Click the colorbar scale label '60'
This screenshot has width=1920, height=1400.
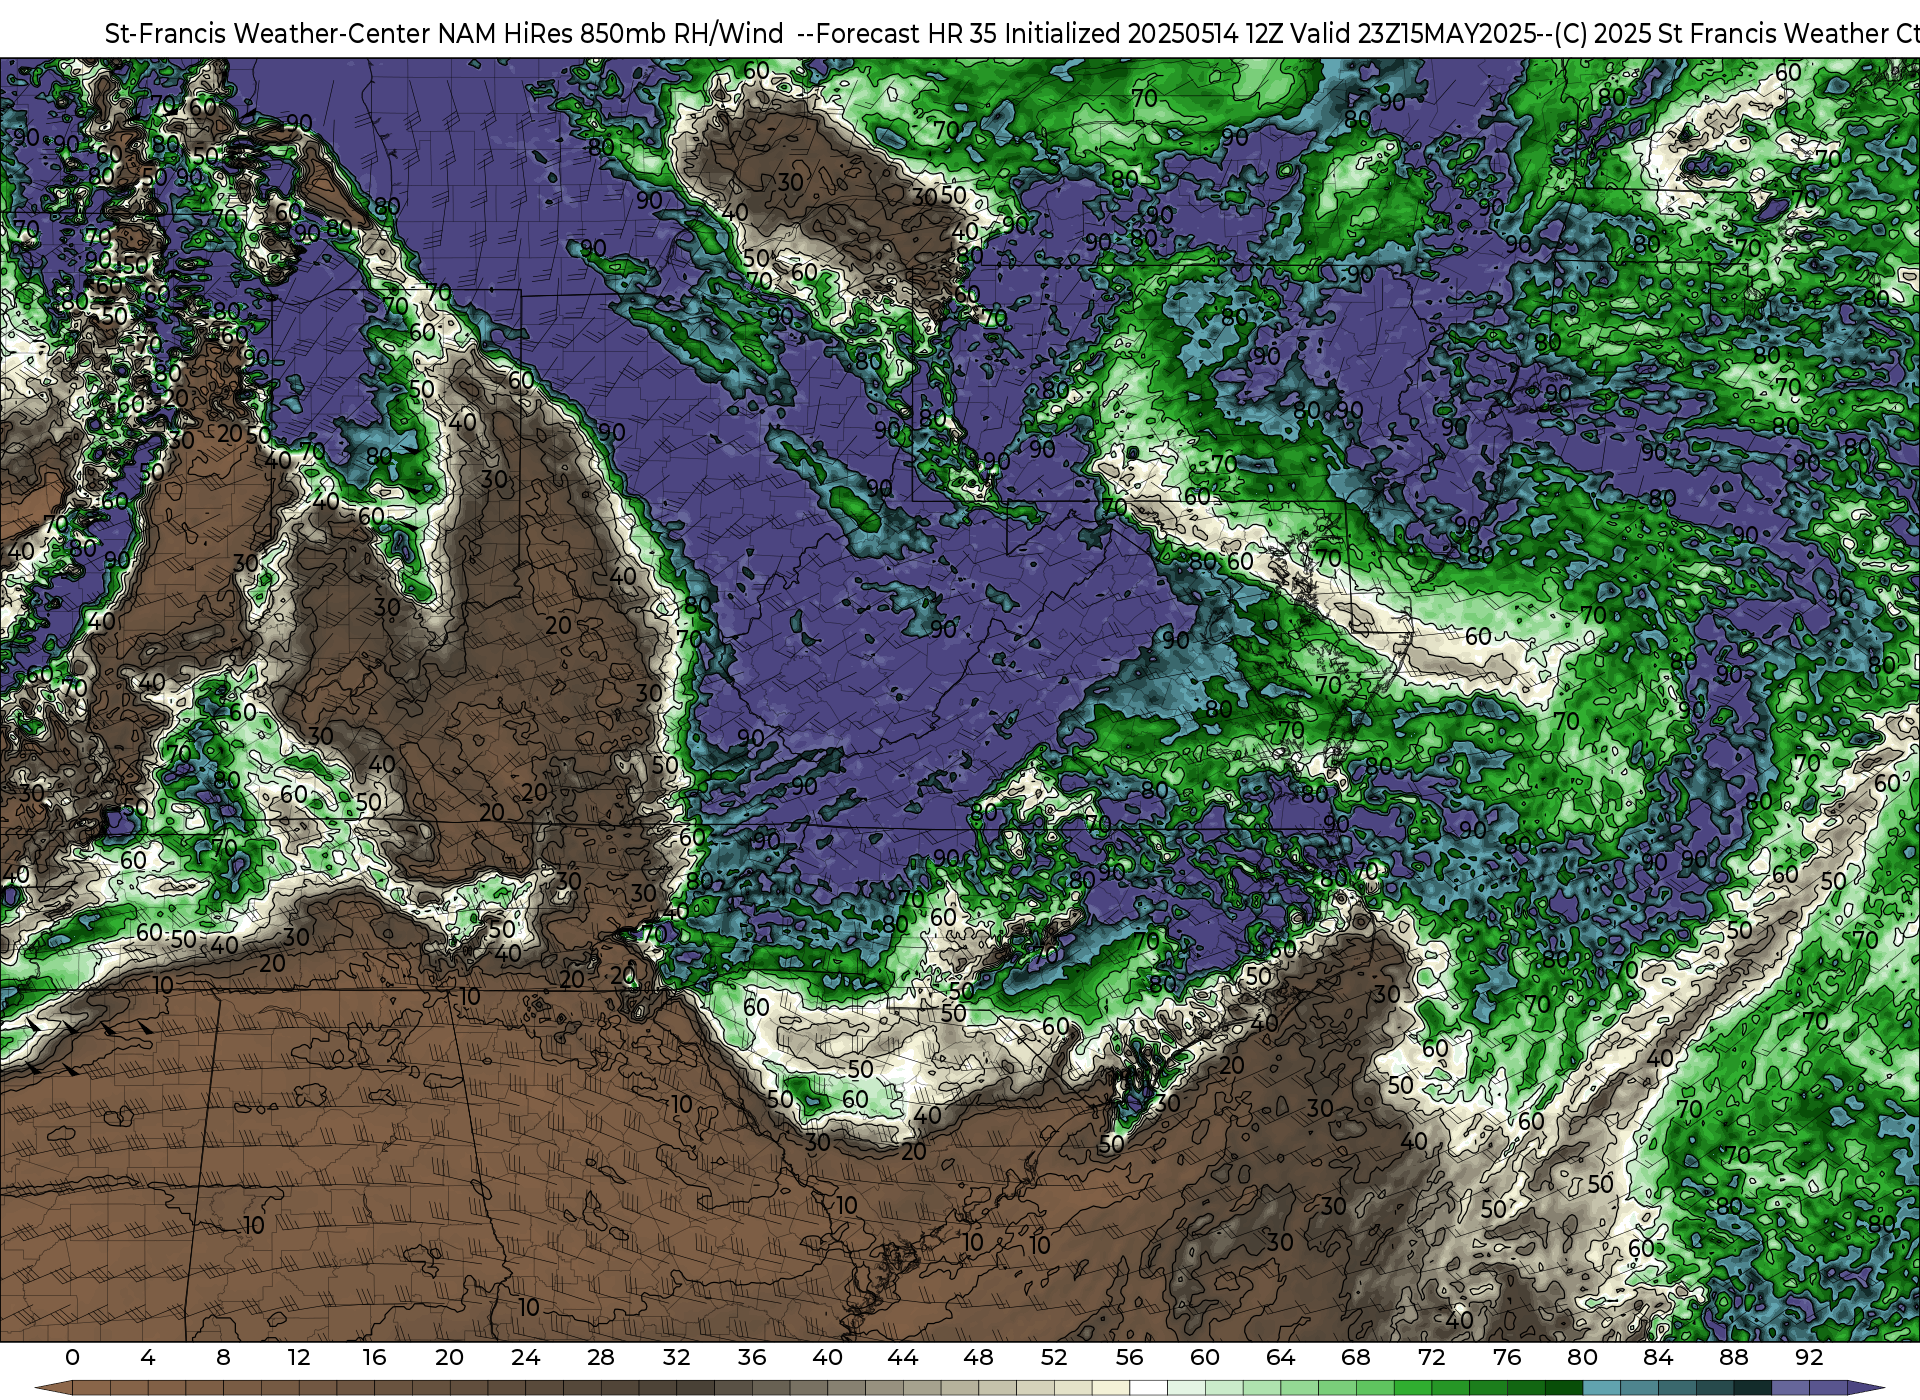[1205, 1357]
